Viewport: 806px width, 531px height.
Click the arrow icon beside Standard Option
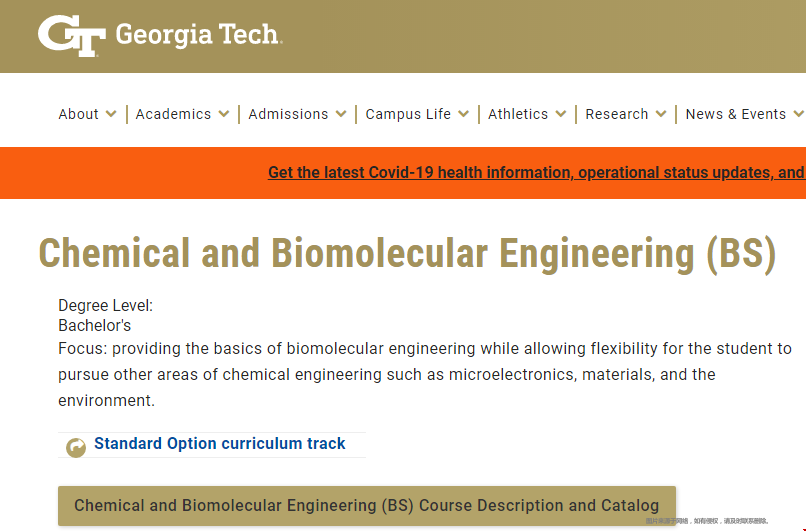click(76, 448)
